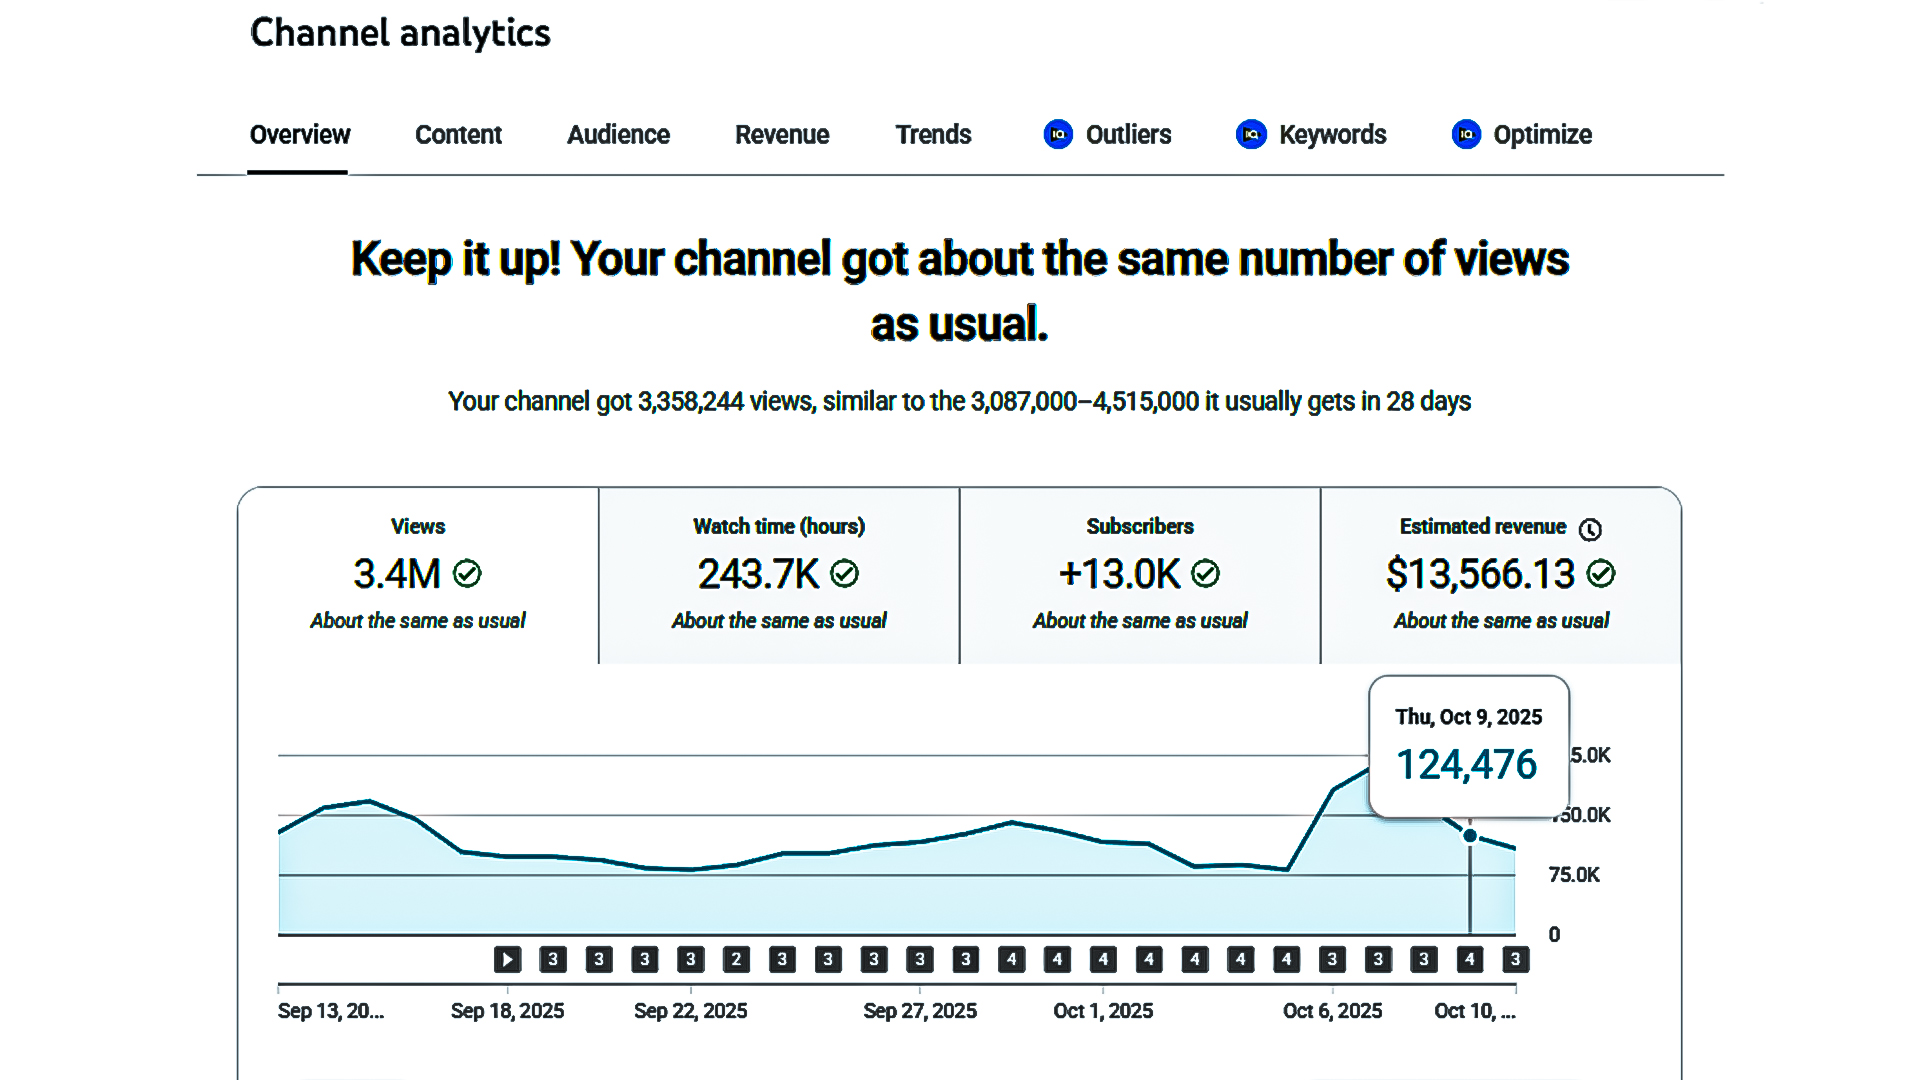Viewport: 1920px width, 1080px height.
Task: Click the vidIQ icon beside Outliers
Action: point(1058,134)
